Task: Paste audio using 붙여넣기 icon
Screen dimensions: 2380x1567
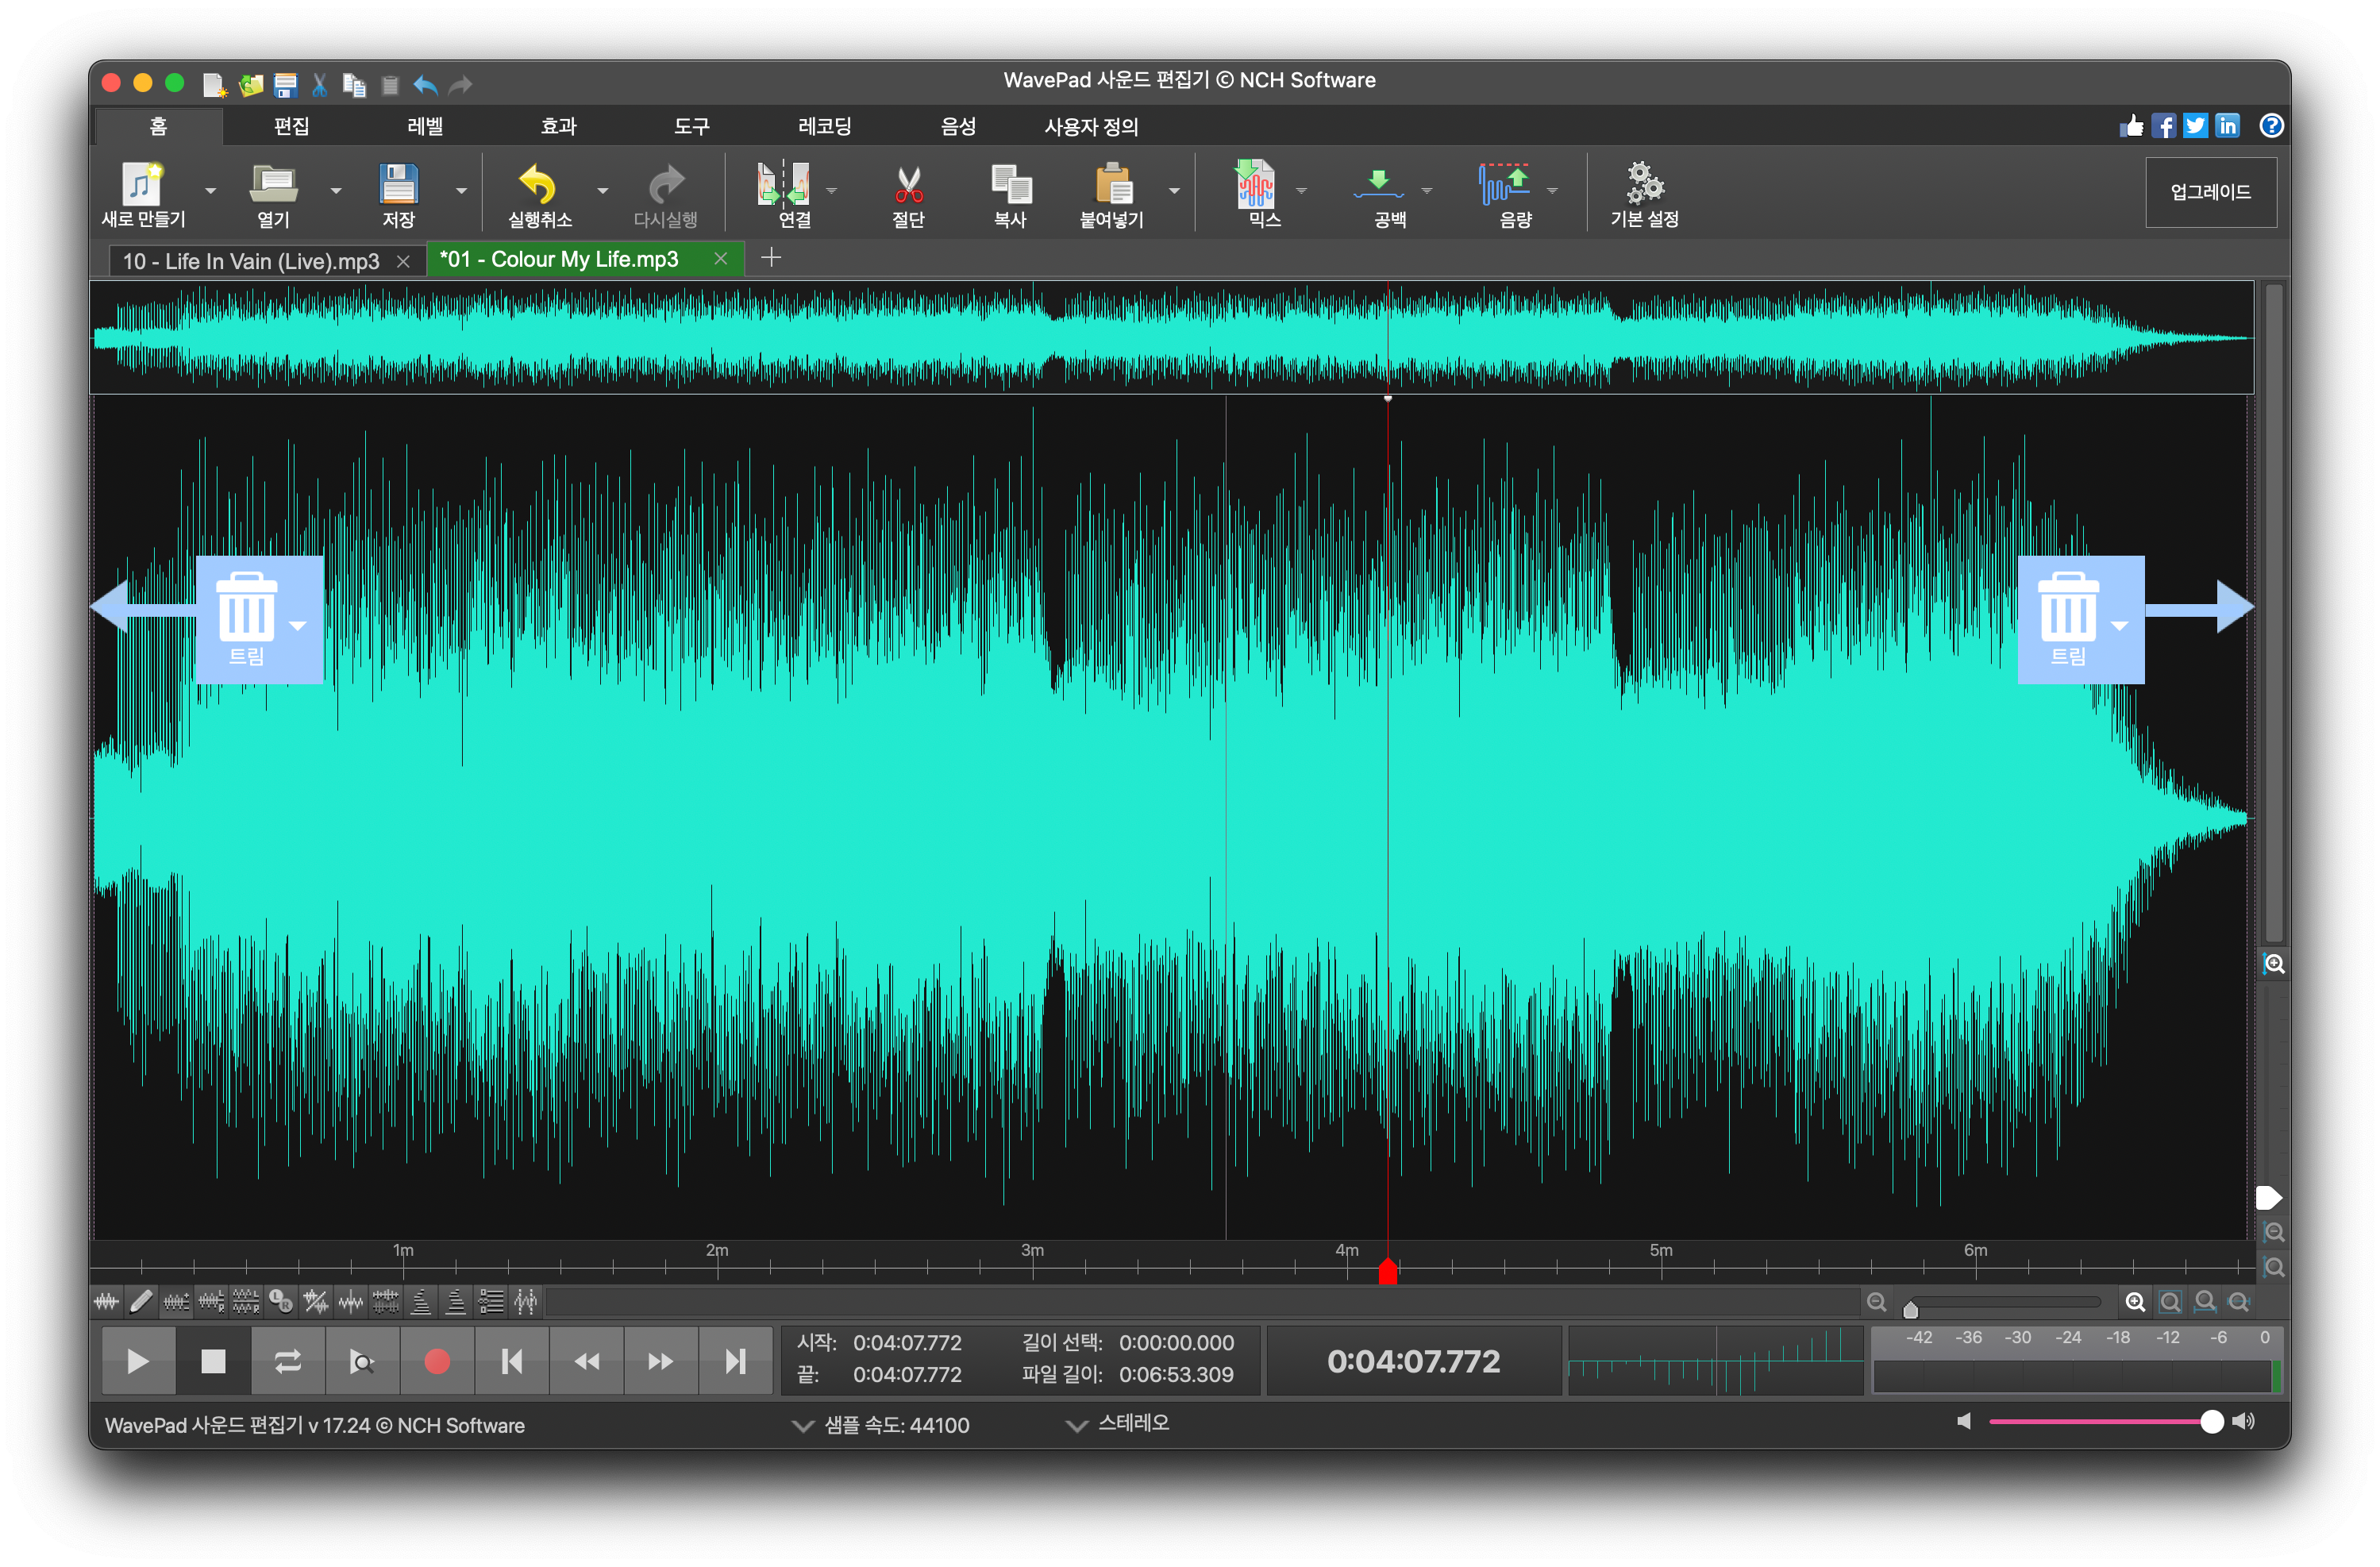Action: coord(1113,184)
